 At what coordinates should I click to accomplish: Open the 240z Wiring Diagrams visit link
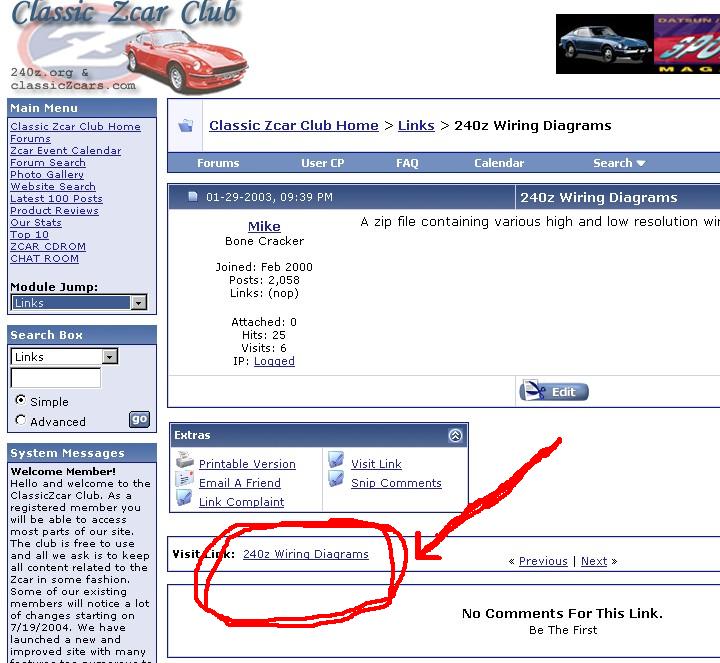[x=306, y=554]
